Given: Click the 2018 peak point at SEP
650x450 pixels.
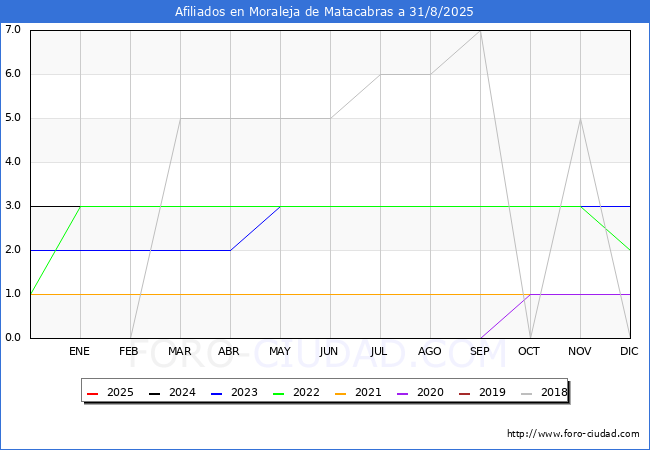Looking at the screenshot, I should [480, 31].
